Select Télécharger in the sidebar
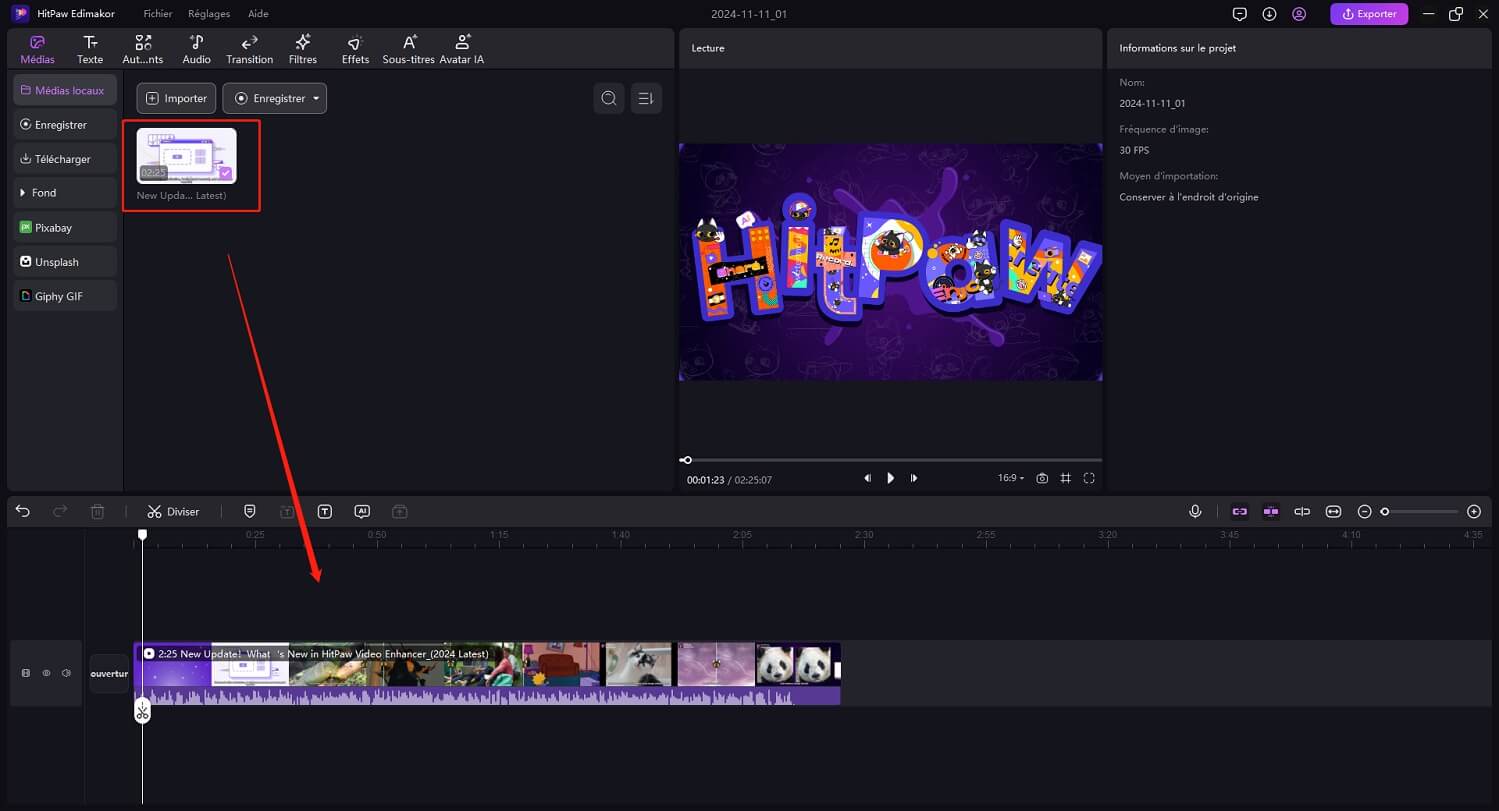Image resolution: width=1499 pixels, height=811 pixels. pos(65,159)
